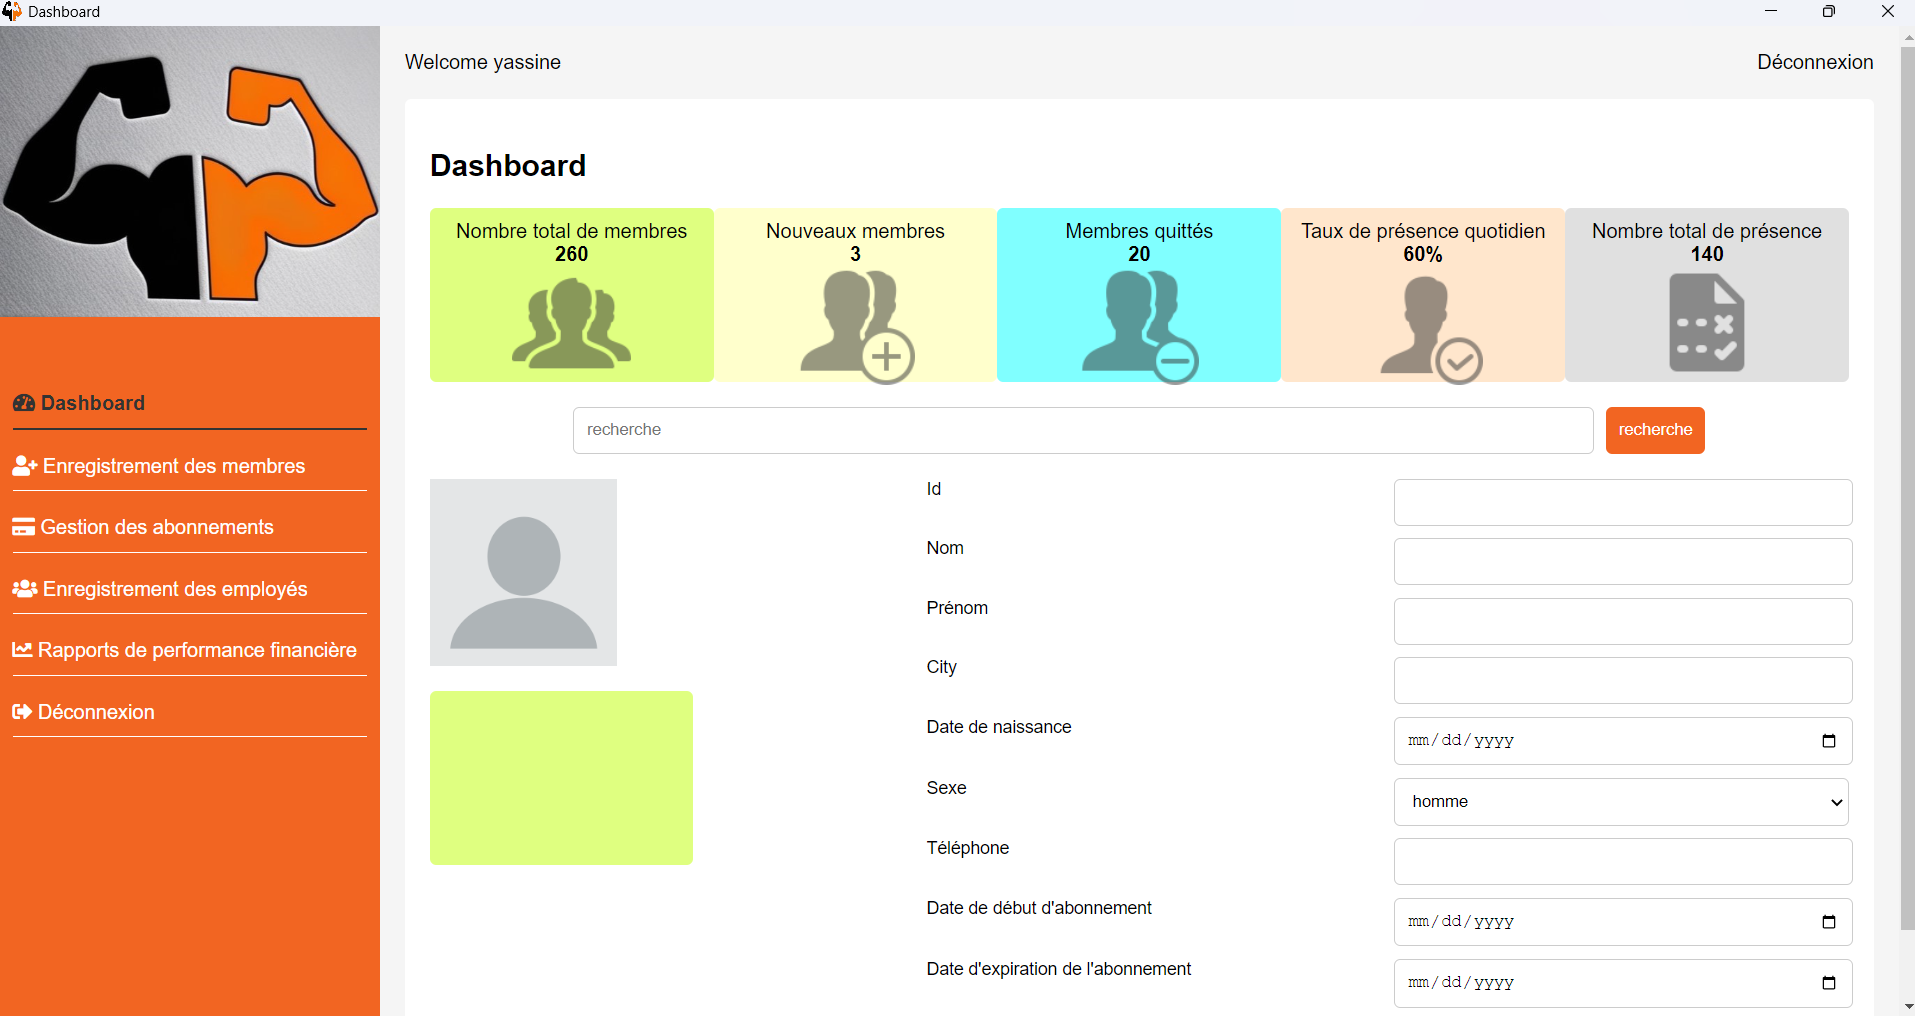Click the performance financière chart icon
The height and width of the screenshot is (1016, 1915).
click(x=23, y=650)
